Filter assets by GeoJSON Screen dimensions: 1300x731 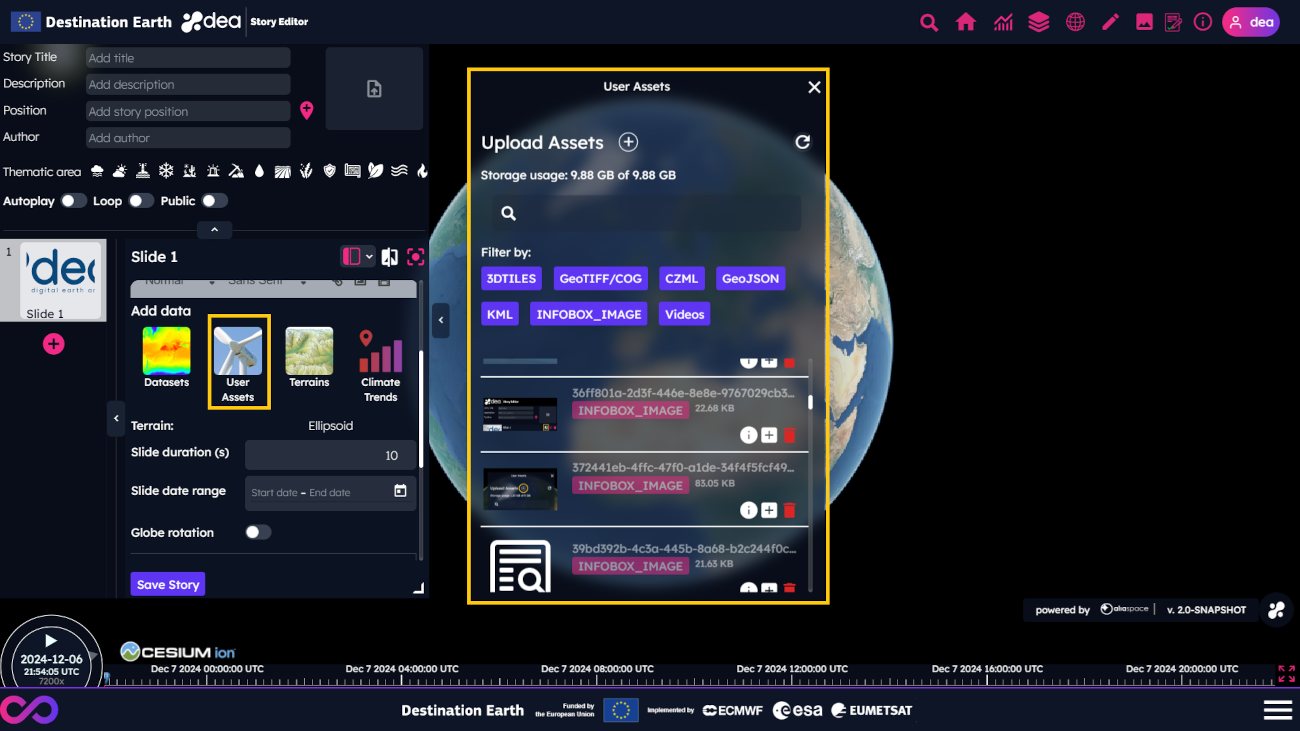tap(750, 279)
